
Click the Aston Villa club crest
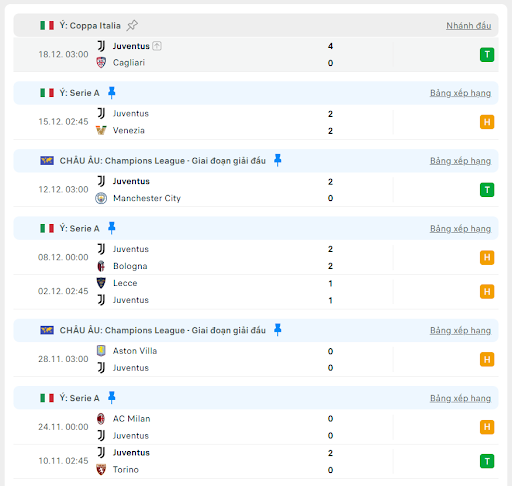pos(101,351)
